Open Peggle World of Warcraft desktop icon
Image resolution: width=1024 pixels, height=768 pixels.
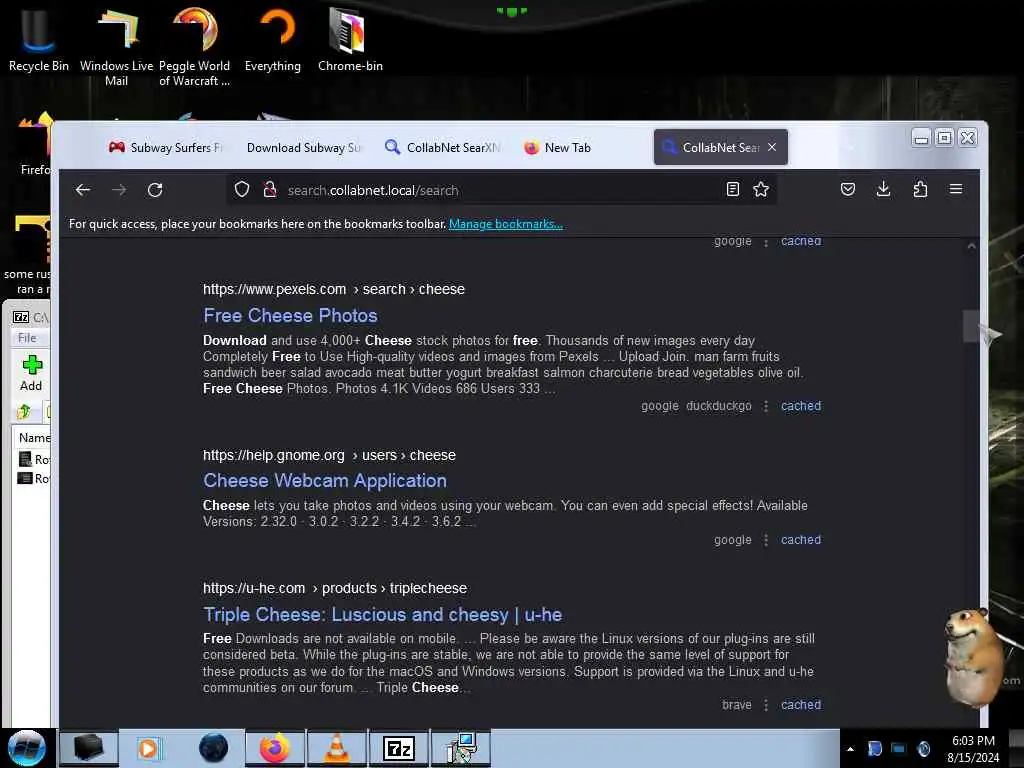195,46
